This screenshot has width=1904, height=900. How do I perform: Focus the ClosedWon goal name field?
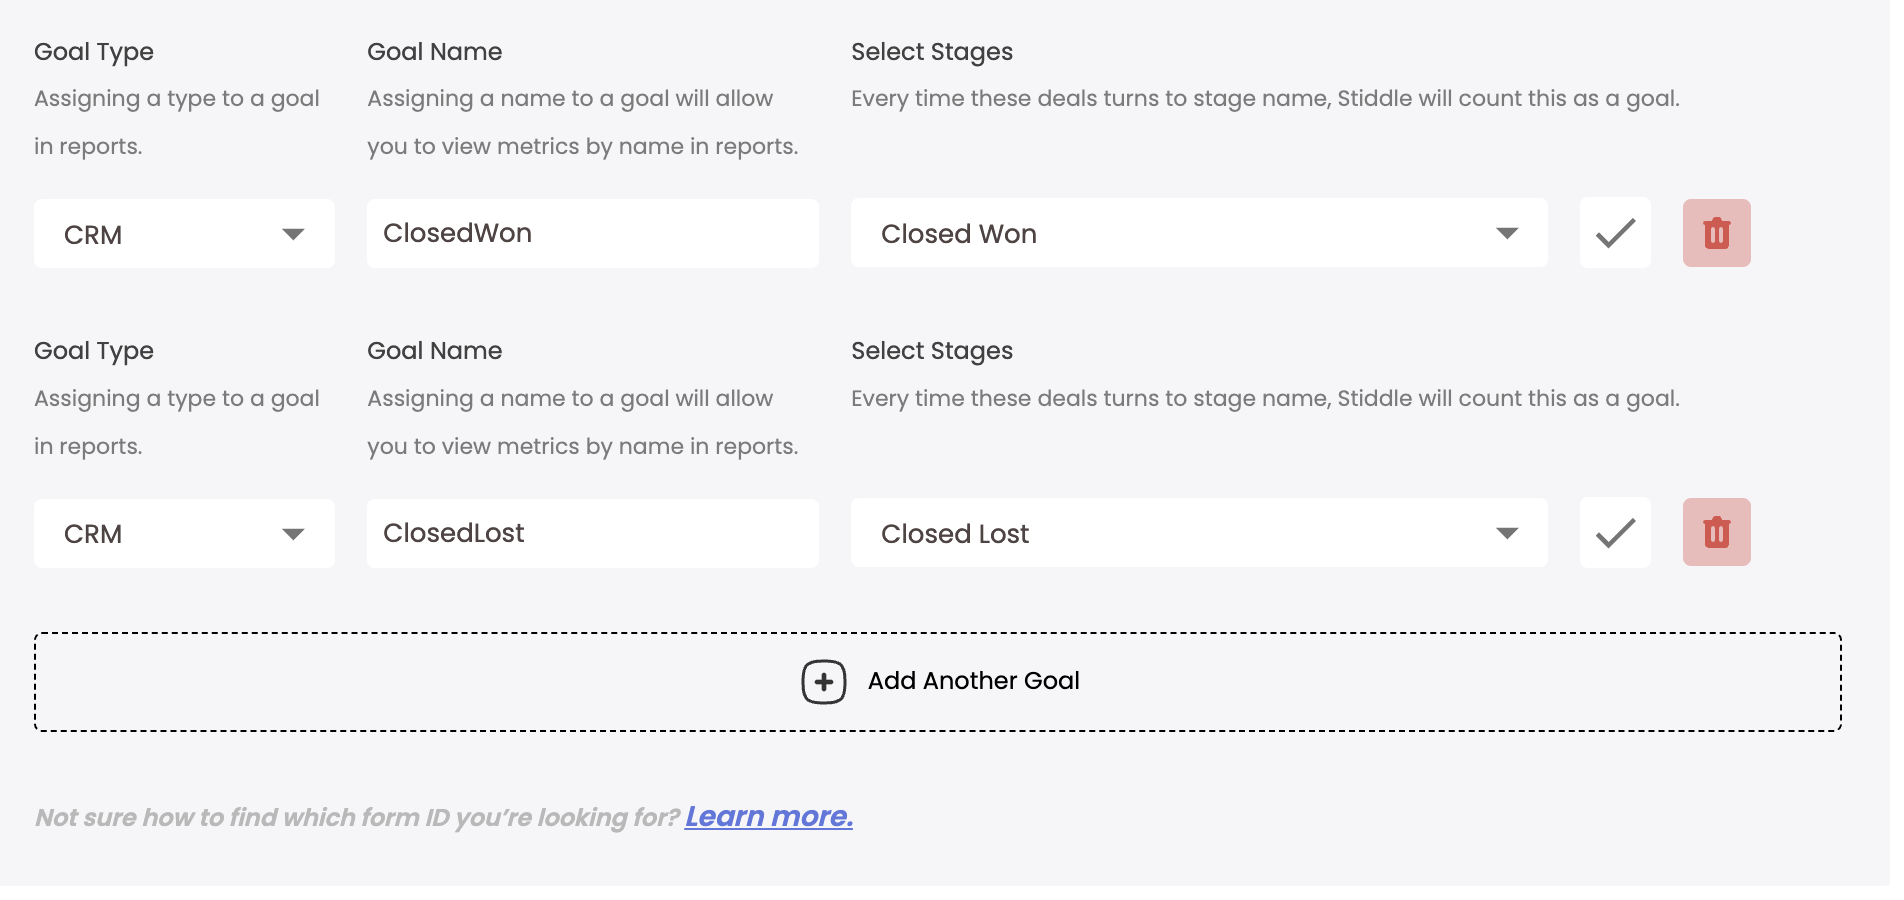(592, 234)
